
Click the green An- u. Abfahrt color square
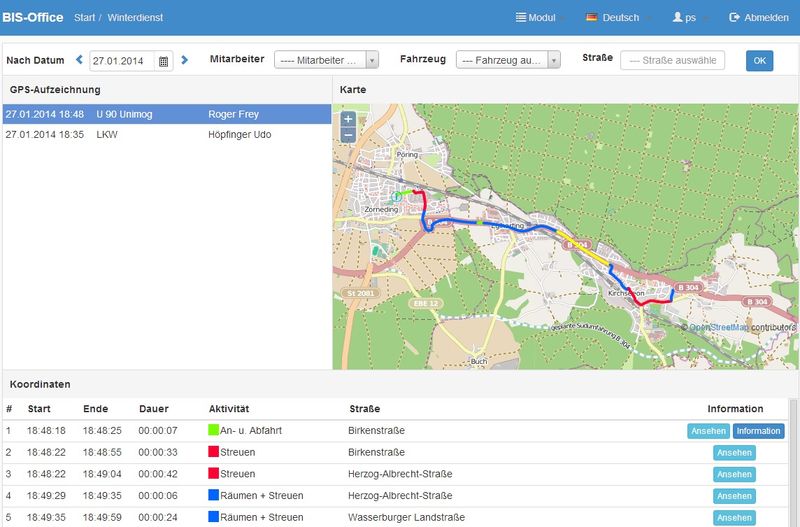213,431
